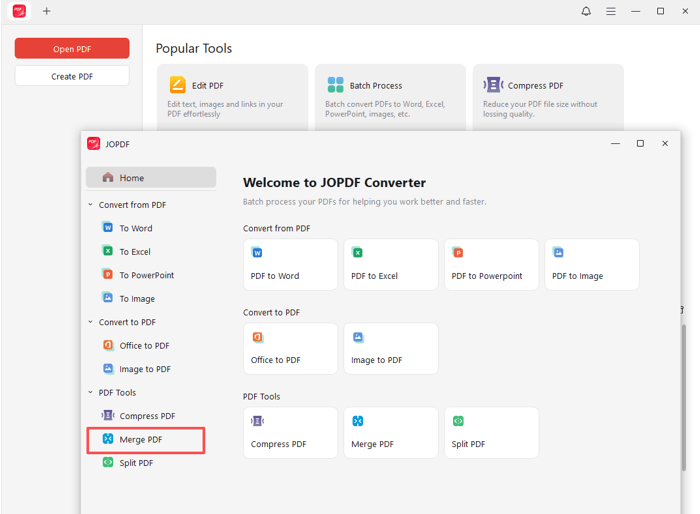This screenshot has height=514, width=700.
Task: Click the PowerPoint icon beside To PowerPoint
Action: (x=108, y=274)
